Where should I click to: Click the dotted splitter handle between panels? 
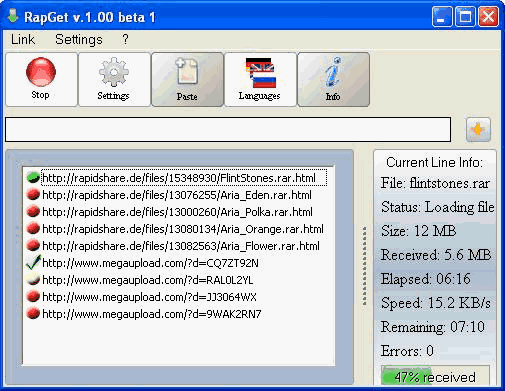pos(365,266)
